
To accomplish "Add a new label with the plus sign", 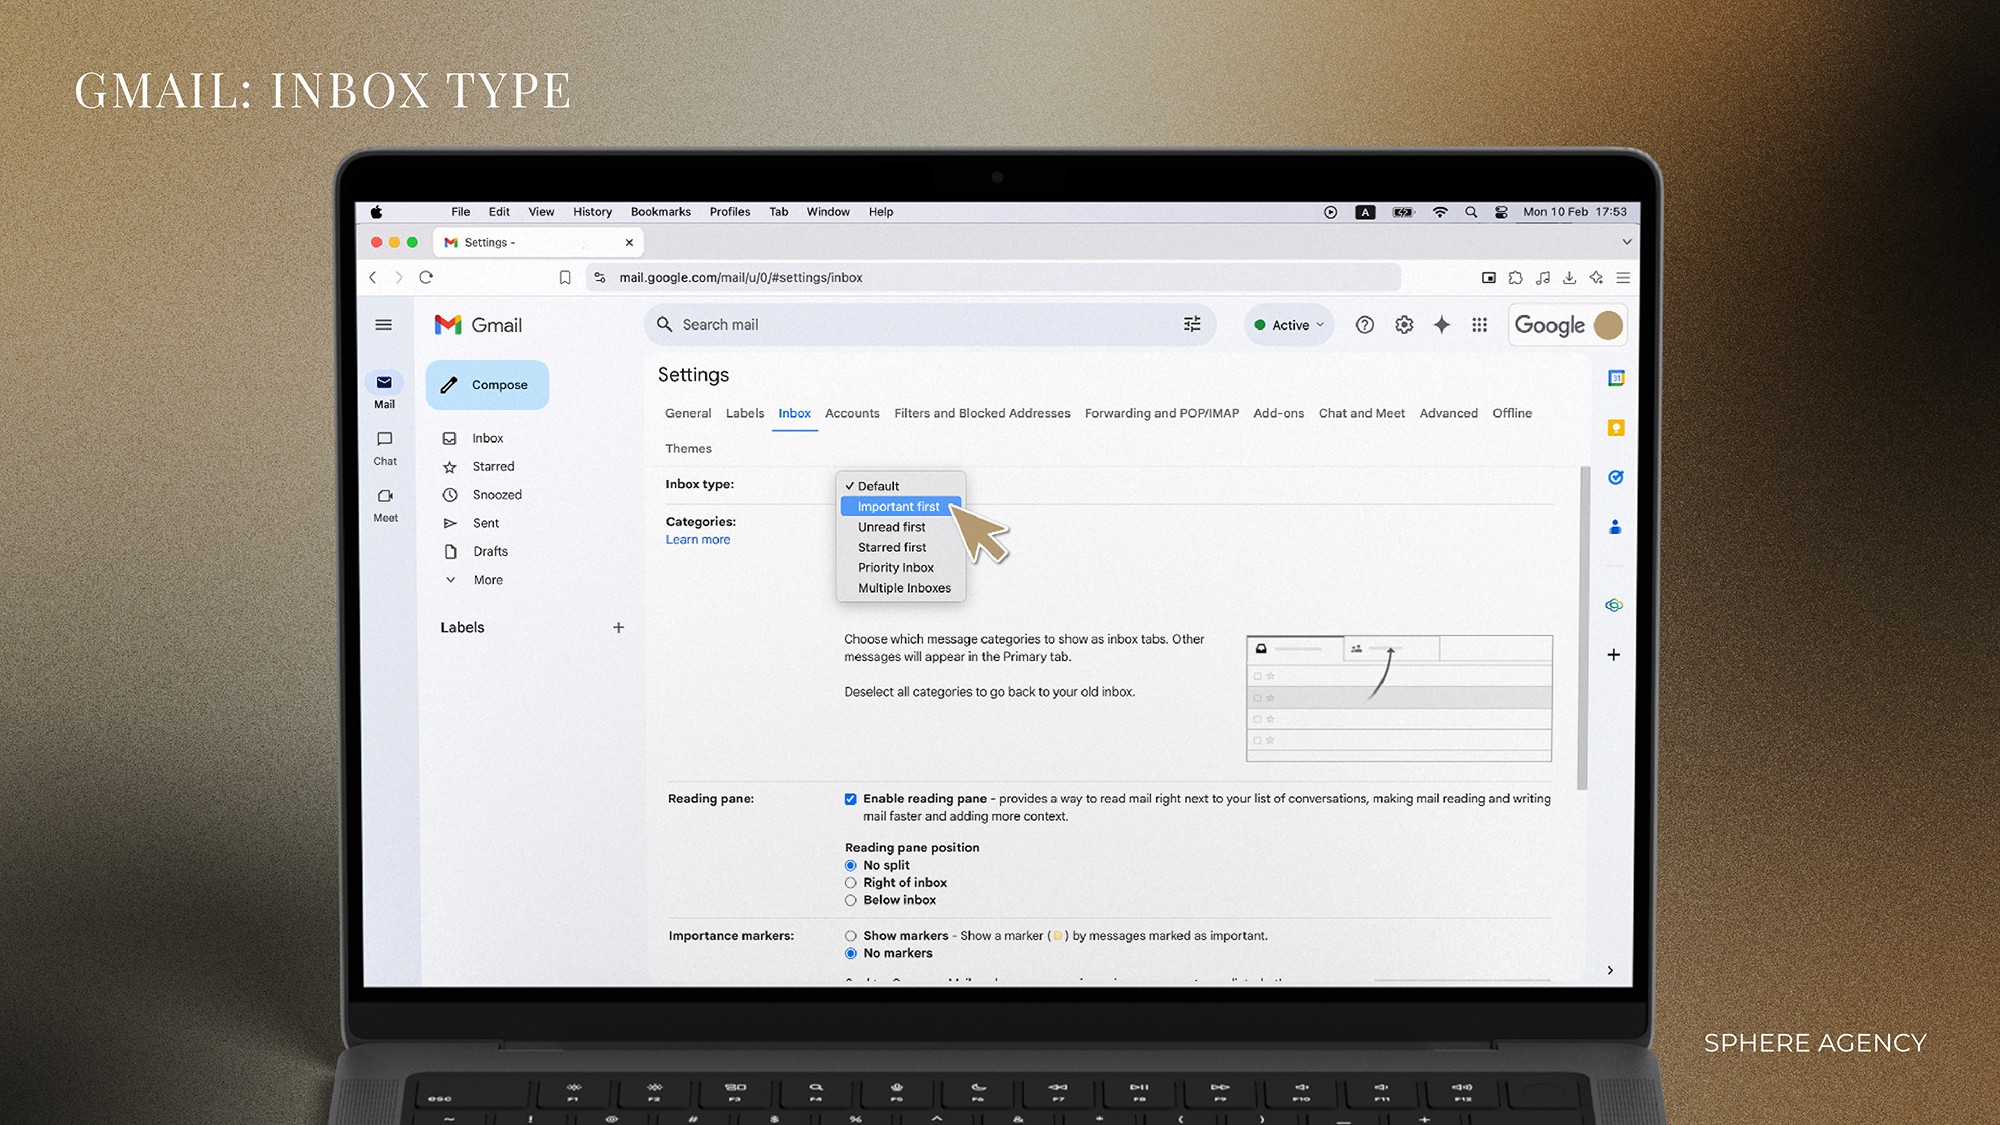I will tap(618, 627).
